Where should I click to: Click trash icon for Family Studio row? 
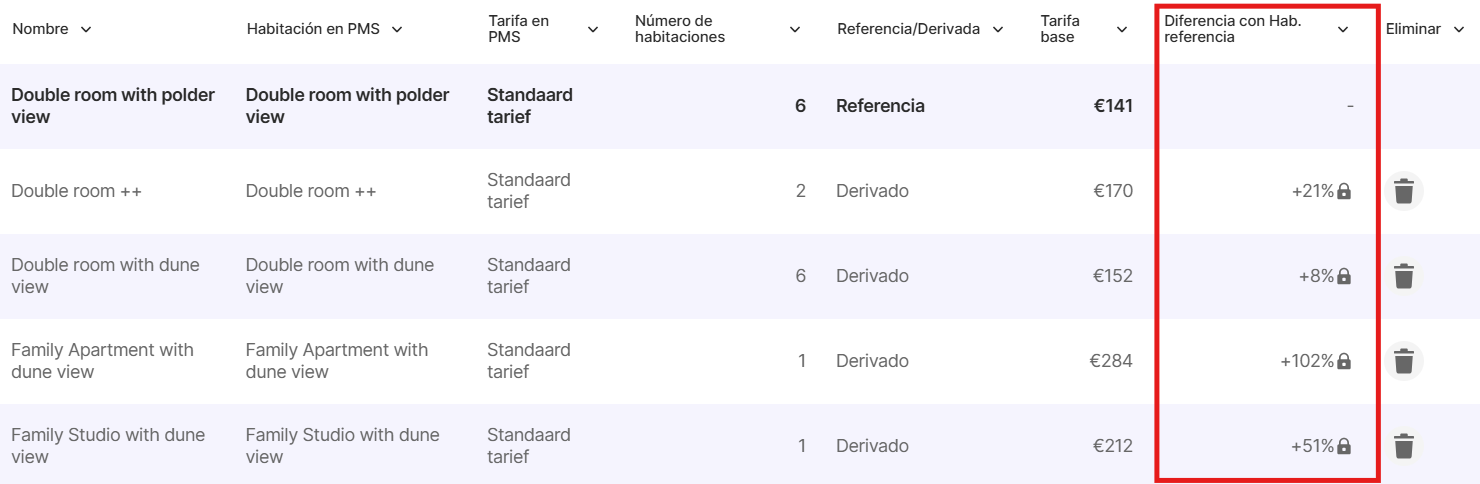pyautogui.click(x=1404, y=446)
